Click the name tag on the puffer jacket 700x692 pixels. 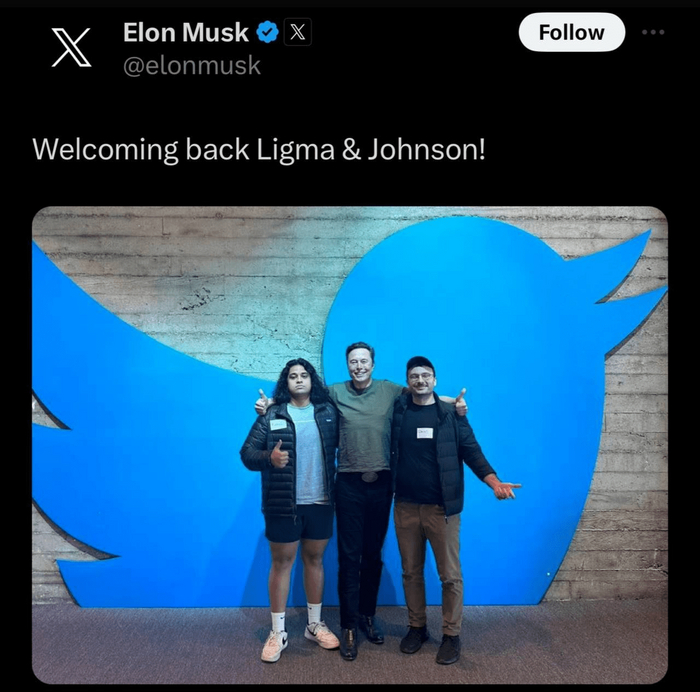click(x=278, y=425)
